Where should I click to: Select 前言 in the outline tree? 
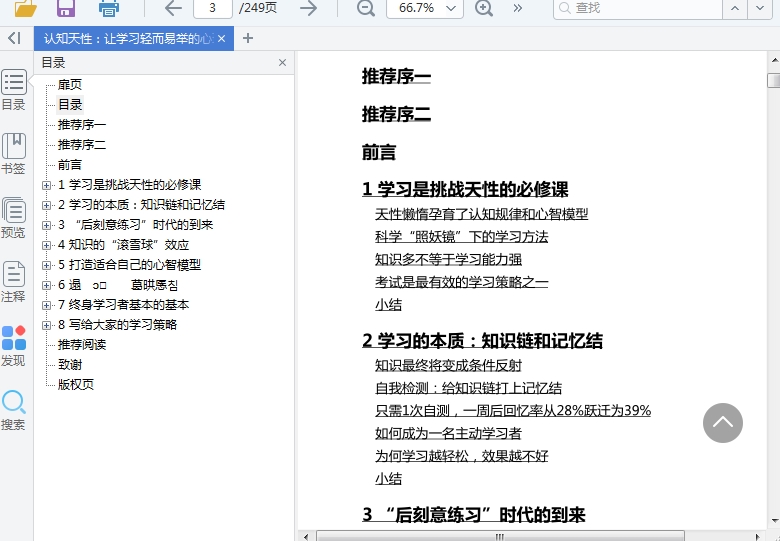(70, 165)
